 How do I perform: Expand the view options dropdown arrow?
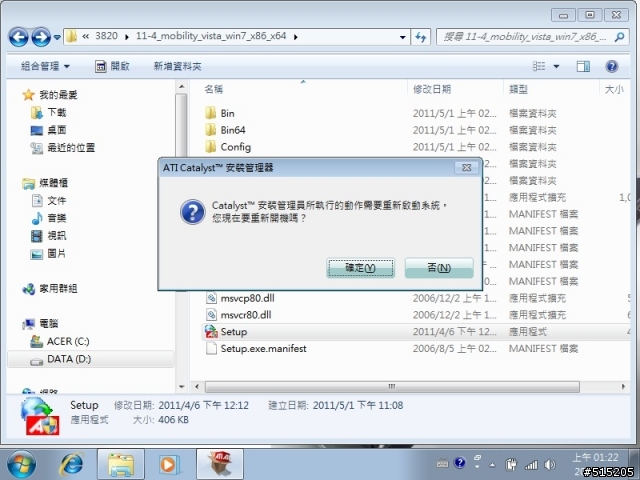[x=556, y=66]
